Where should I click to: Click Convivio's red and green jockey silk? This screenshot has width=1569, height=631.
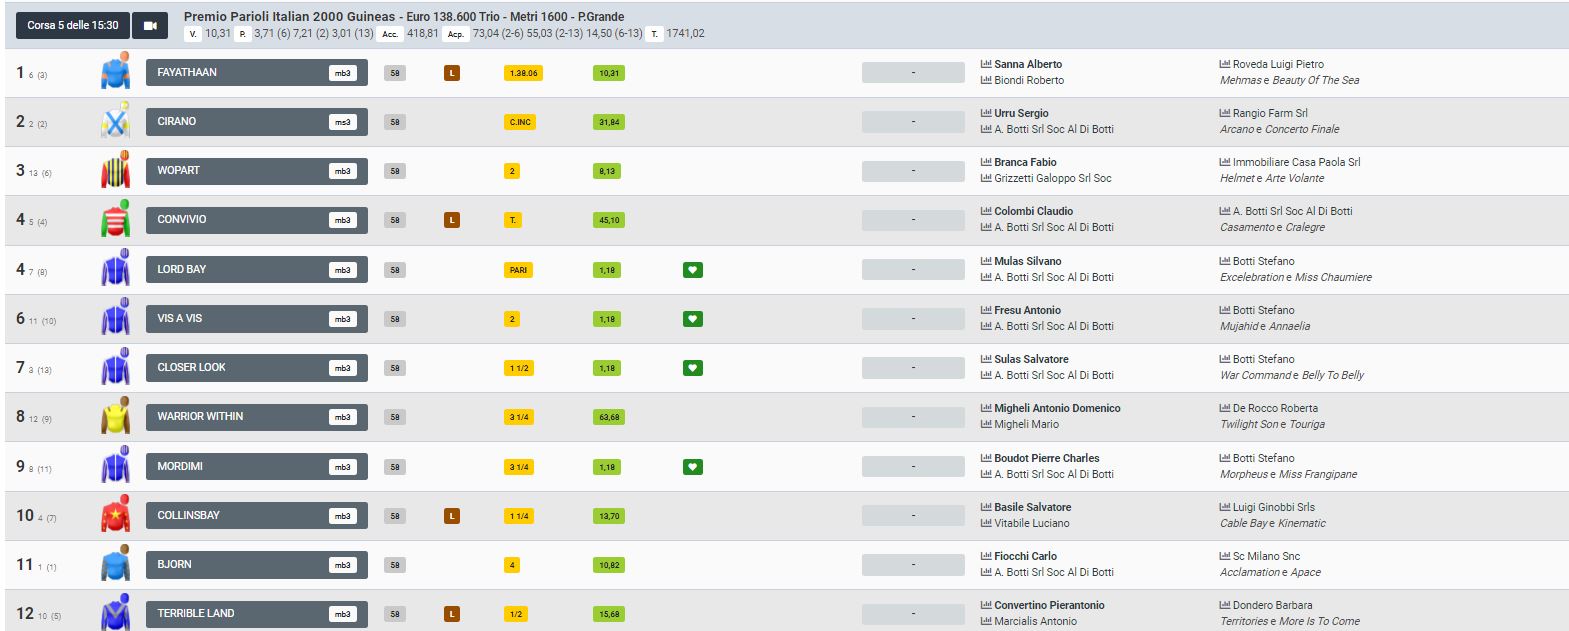[x=116, y=220]
